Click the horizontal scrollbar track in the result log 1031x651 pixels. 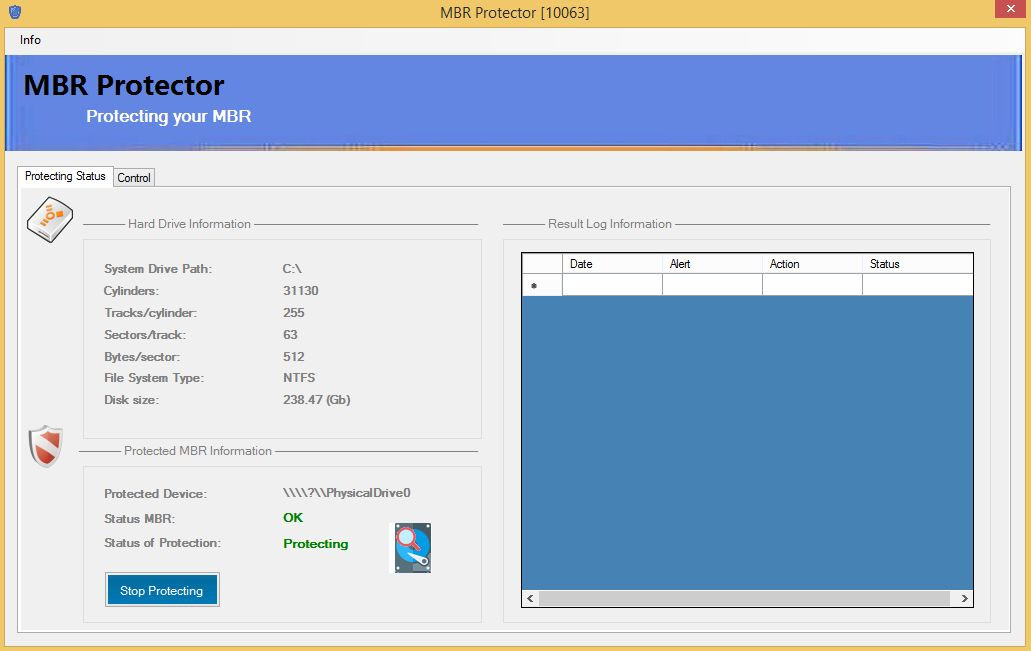[744, 598]
